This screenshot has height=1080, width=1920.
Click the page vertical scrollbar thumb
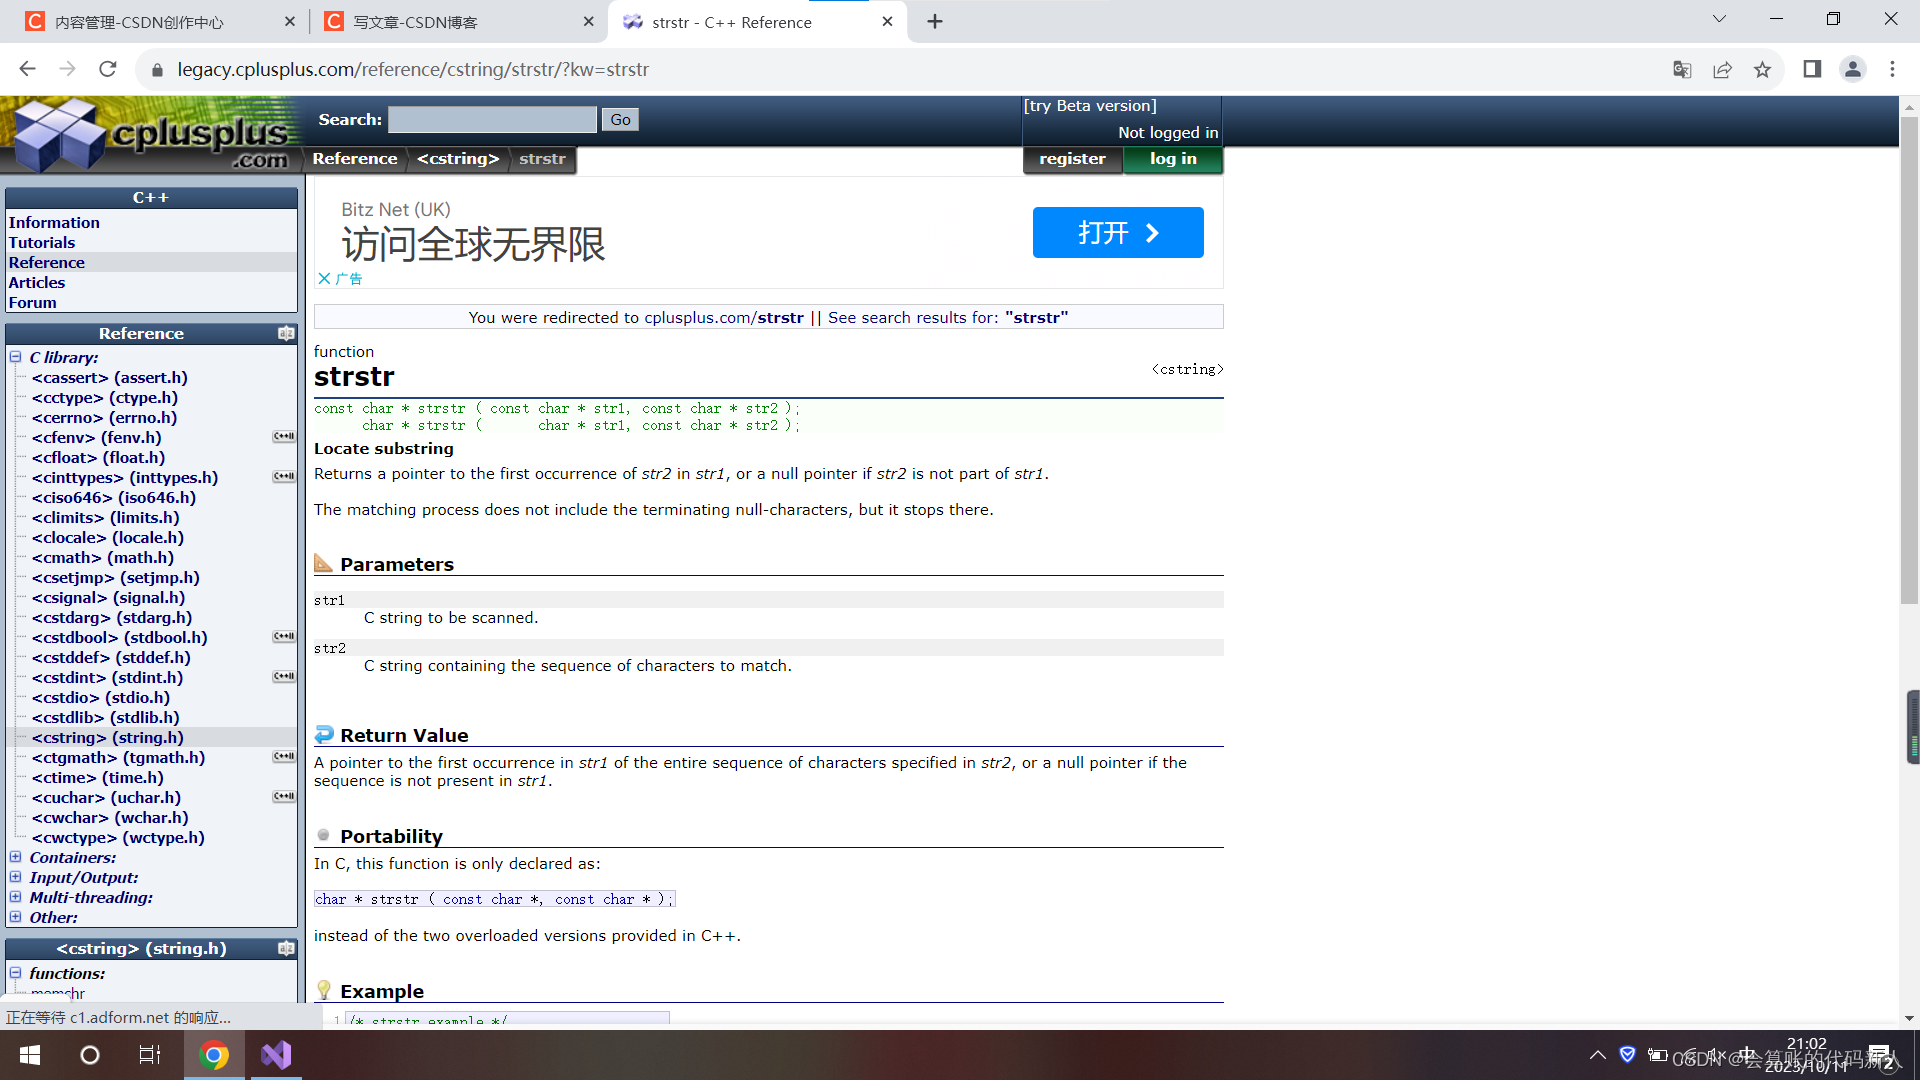1909,360
